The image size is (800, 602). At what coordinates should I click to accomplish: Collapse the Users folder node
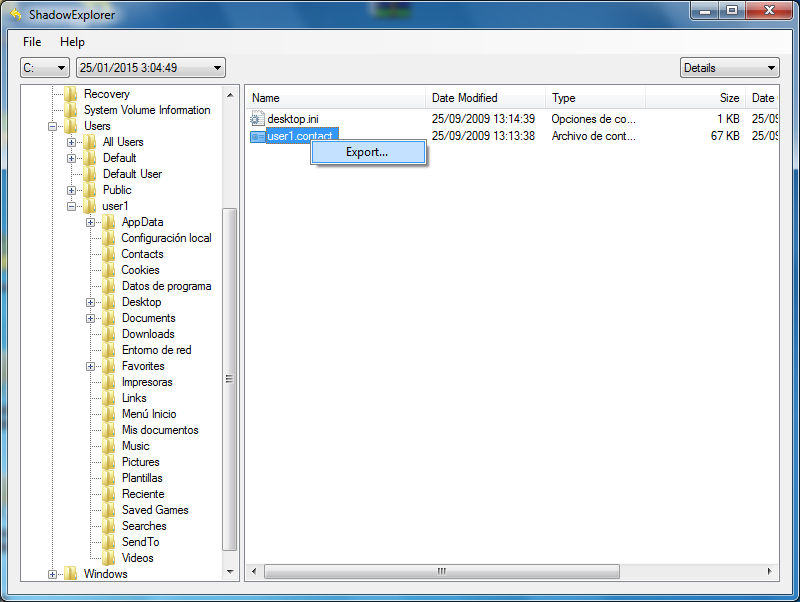tap(53, 126)
